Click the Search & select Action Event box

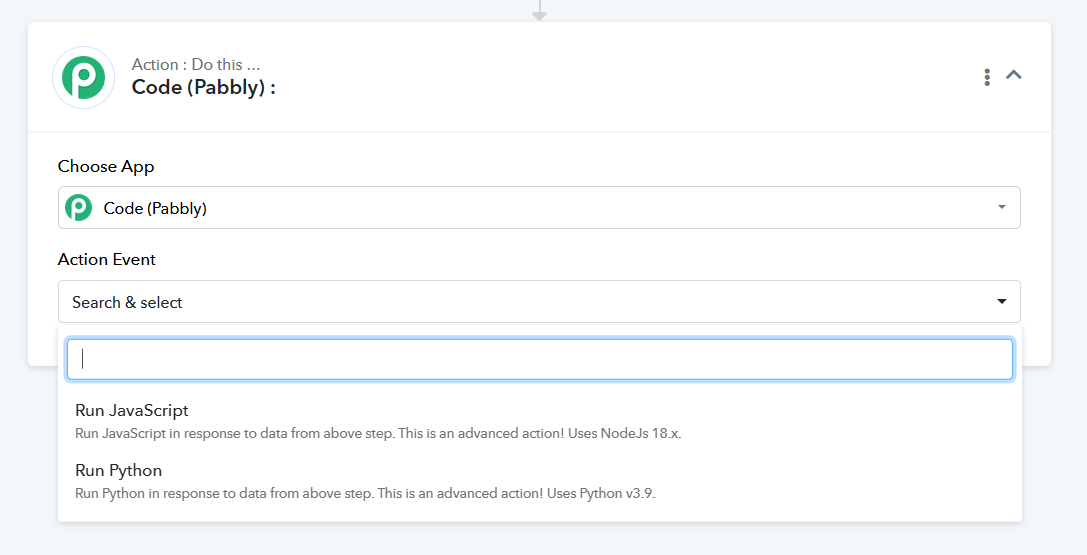click(539, 301)
